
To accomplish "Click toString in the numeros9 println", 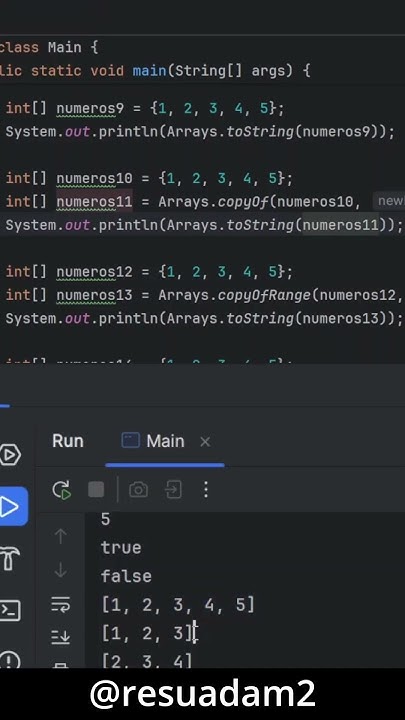I will (x=260, y=132).
